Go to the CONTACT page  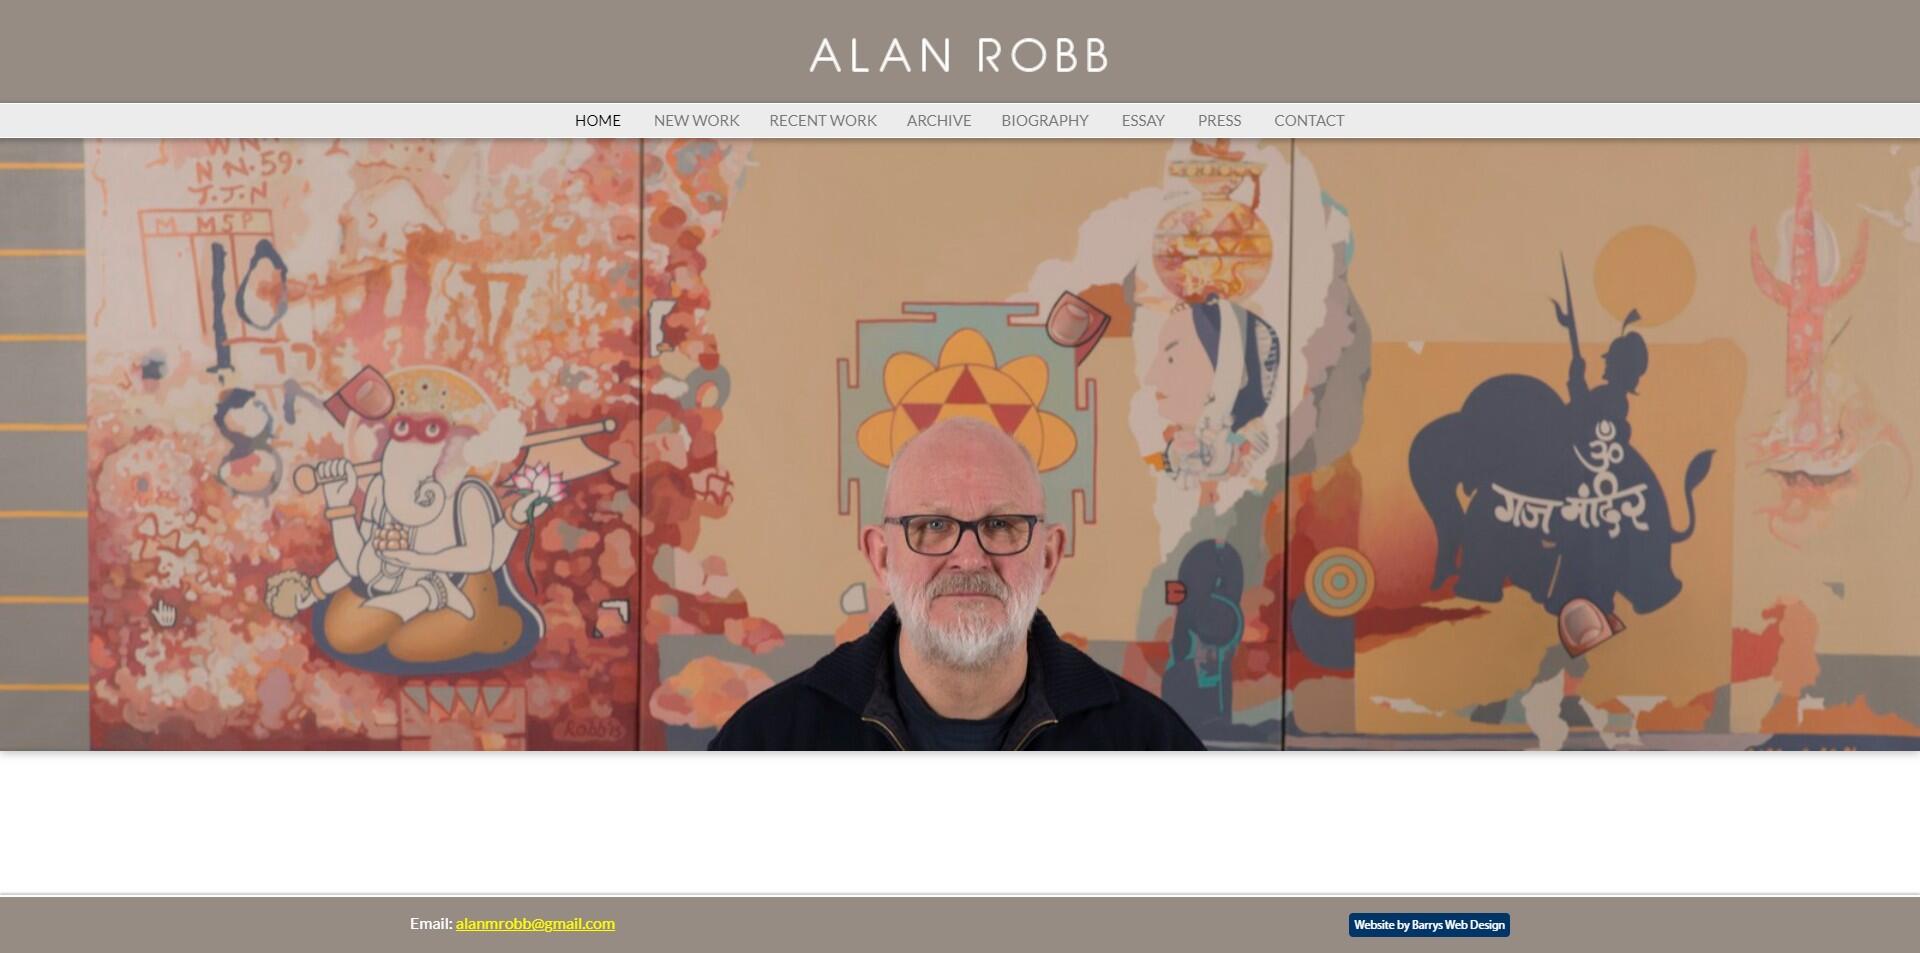(1308, 120)
